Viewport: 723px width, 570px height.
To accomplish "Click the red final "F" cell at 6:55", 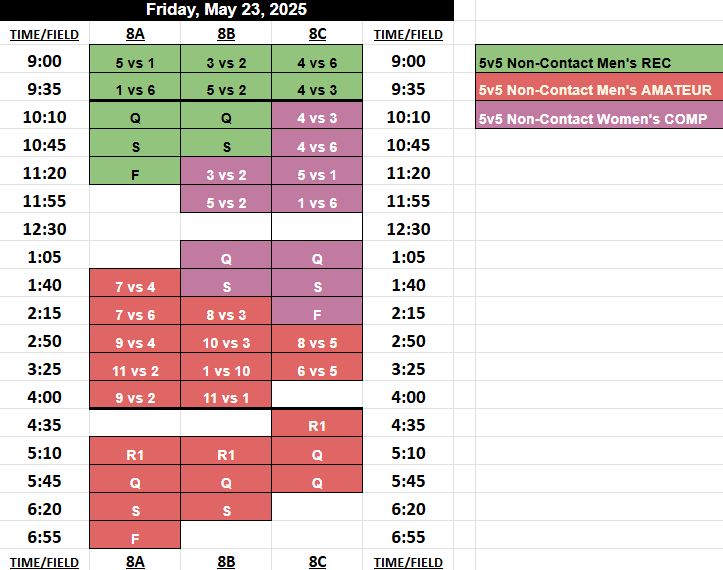I will pyautogui.click(x=135, y=538).
